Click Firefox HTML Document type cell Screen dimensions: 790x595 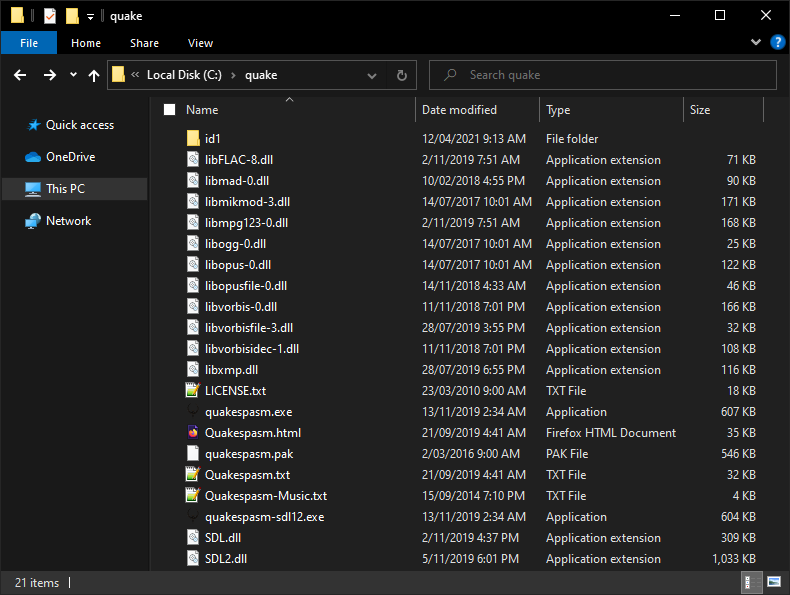click(x=611, y=433)
